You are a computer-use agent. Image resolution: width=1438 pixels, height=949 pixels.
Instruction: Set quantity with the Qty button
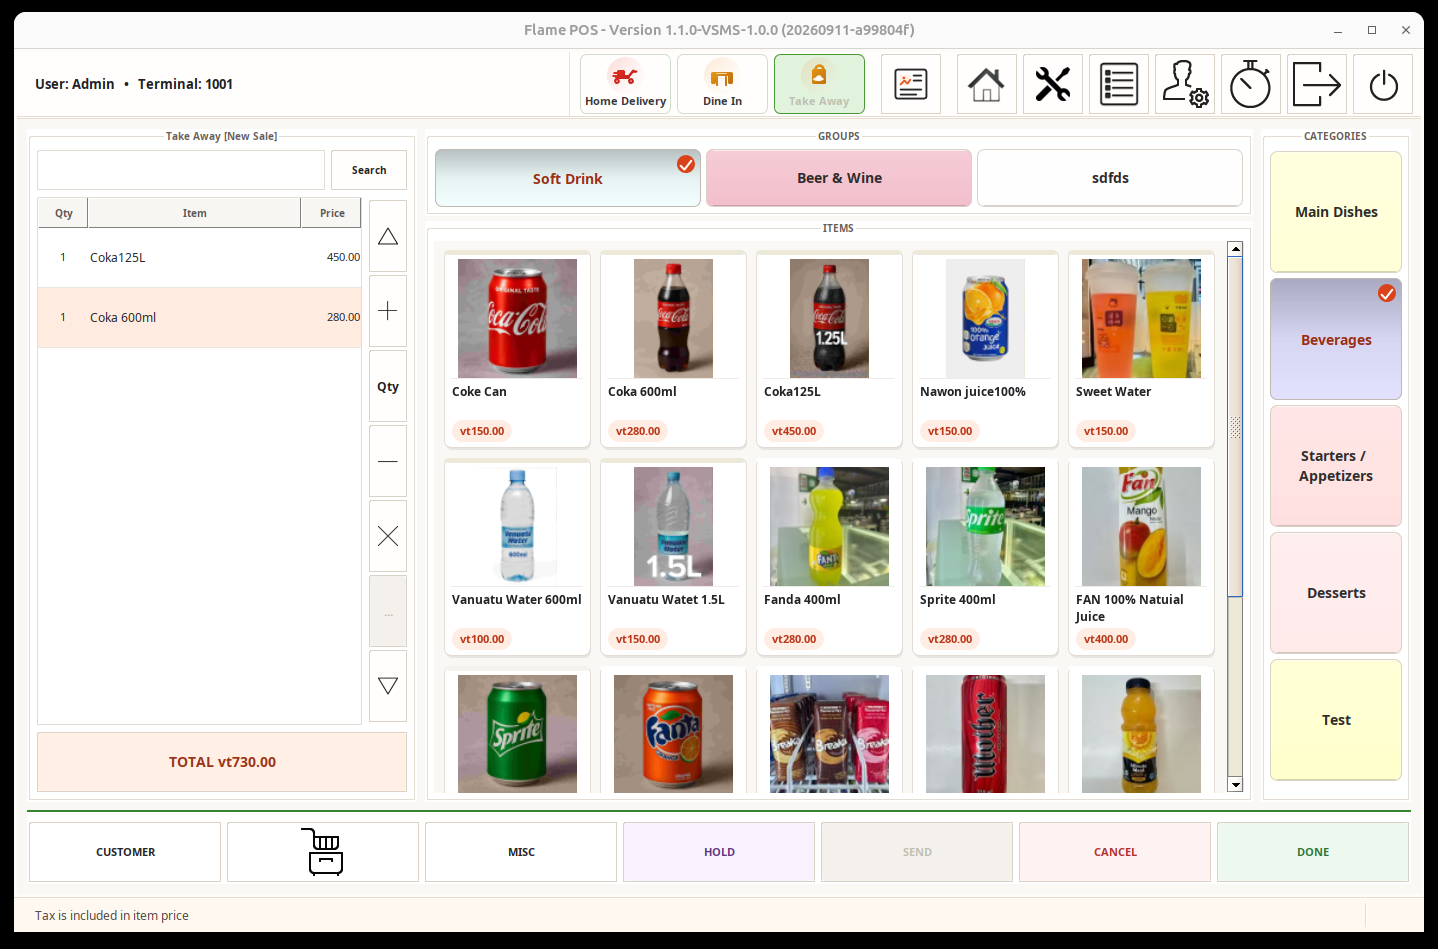coord(388,386)
